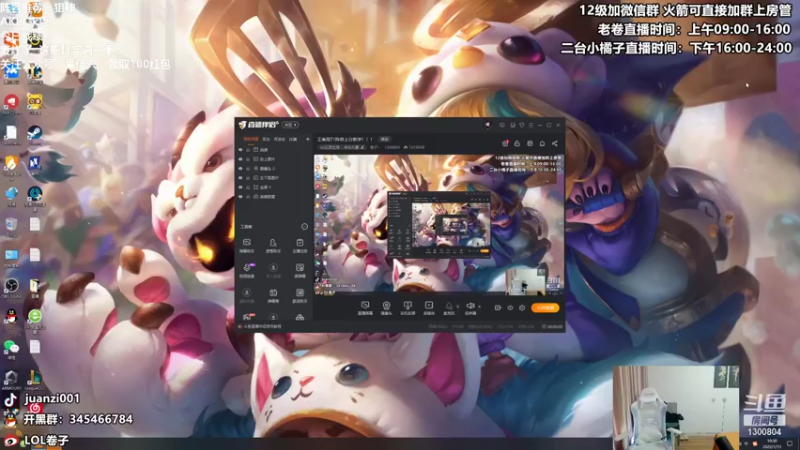Open the mode pill next to app logo

coord(290,125)
